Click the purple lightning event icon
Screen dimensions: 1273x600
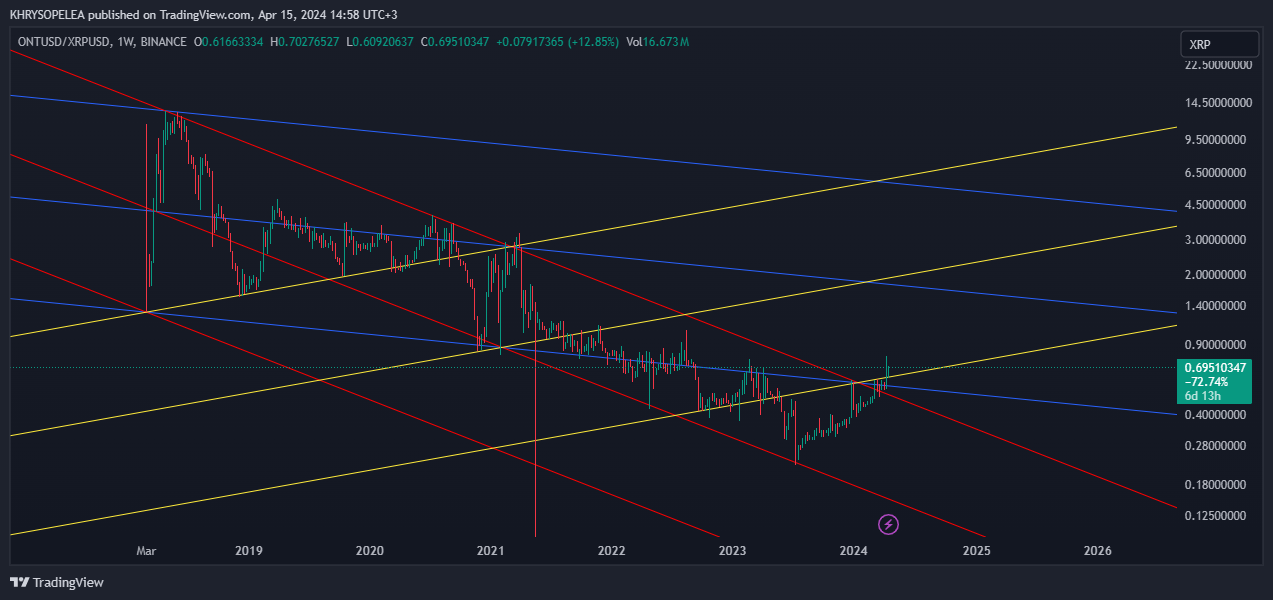tap(887, 523)
